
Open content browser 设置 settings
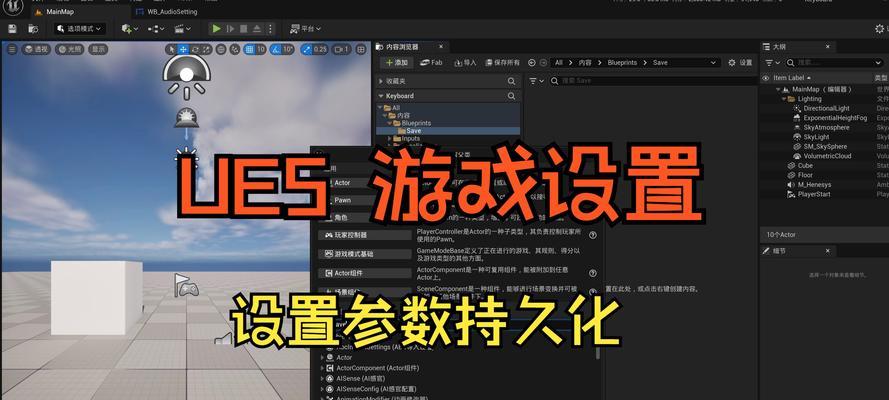pyautogui.click(x=740, y=63)
